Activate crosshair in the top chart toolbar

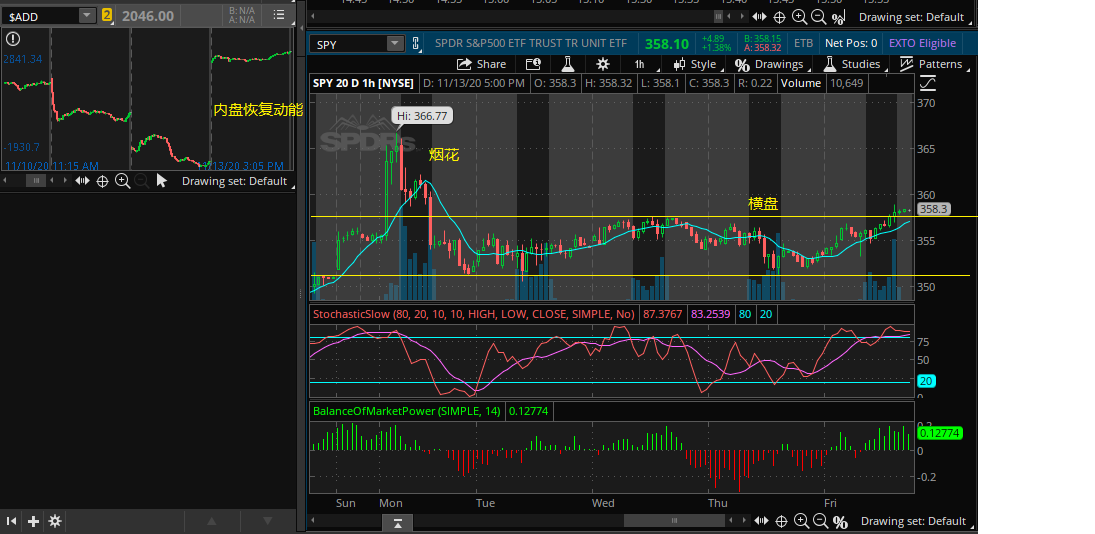pyautogui.click(x=779, y=17)
